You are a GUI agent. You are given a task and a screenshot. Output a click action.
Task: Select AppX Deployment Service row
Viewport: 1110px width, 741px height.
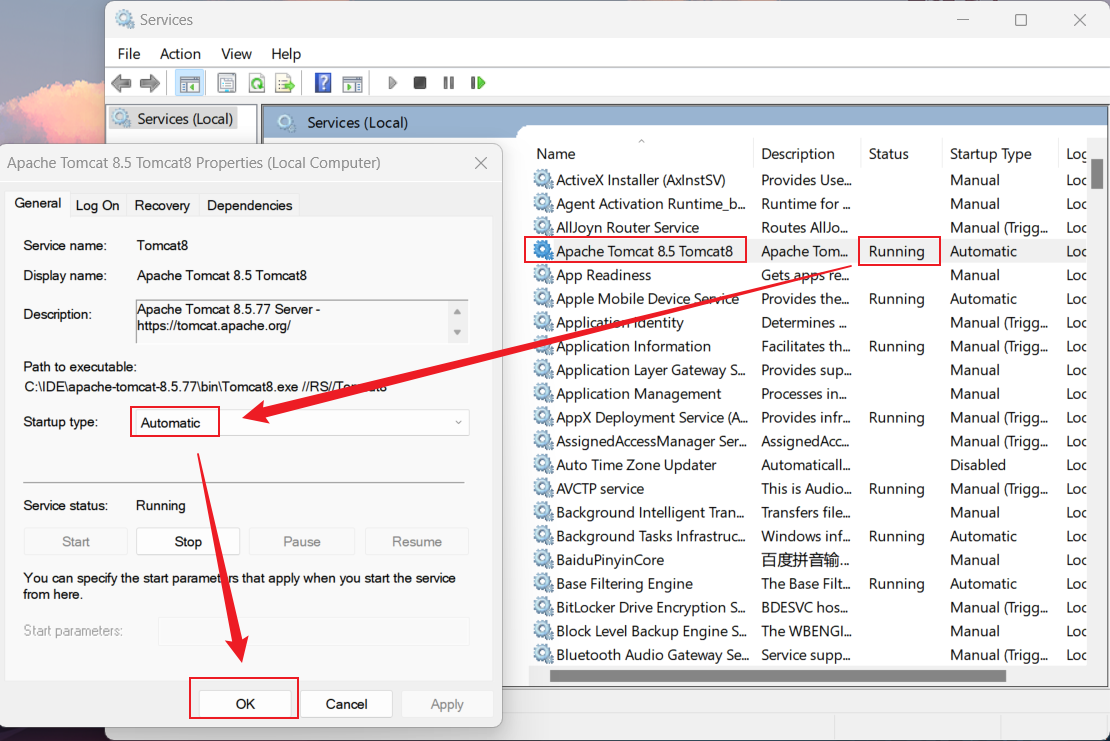811,418
